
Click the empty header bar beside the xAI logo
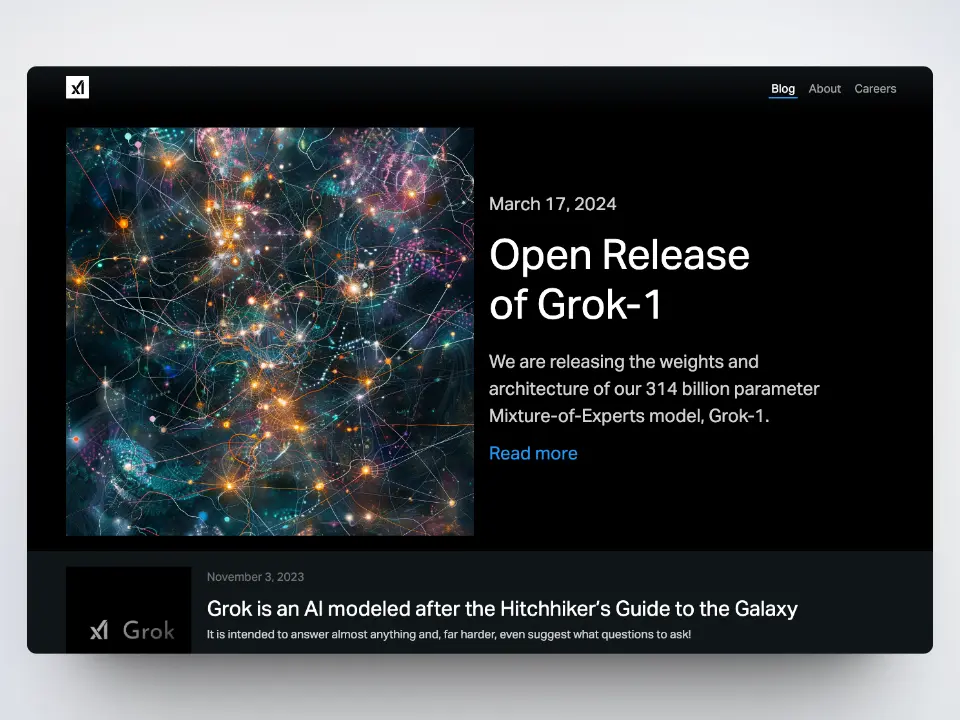(x=400, y=88)
